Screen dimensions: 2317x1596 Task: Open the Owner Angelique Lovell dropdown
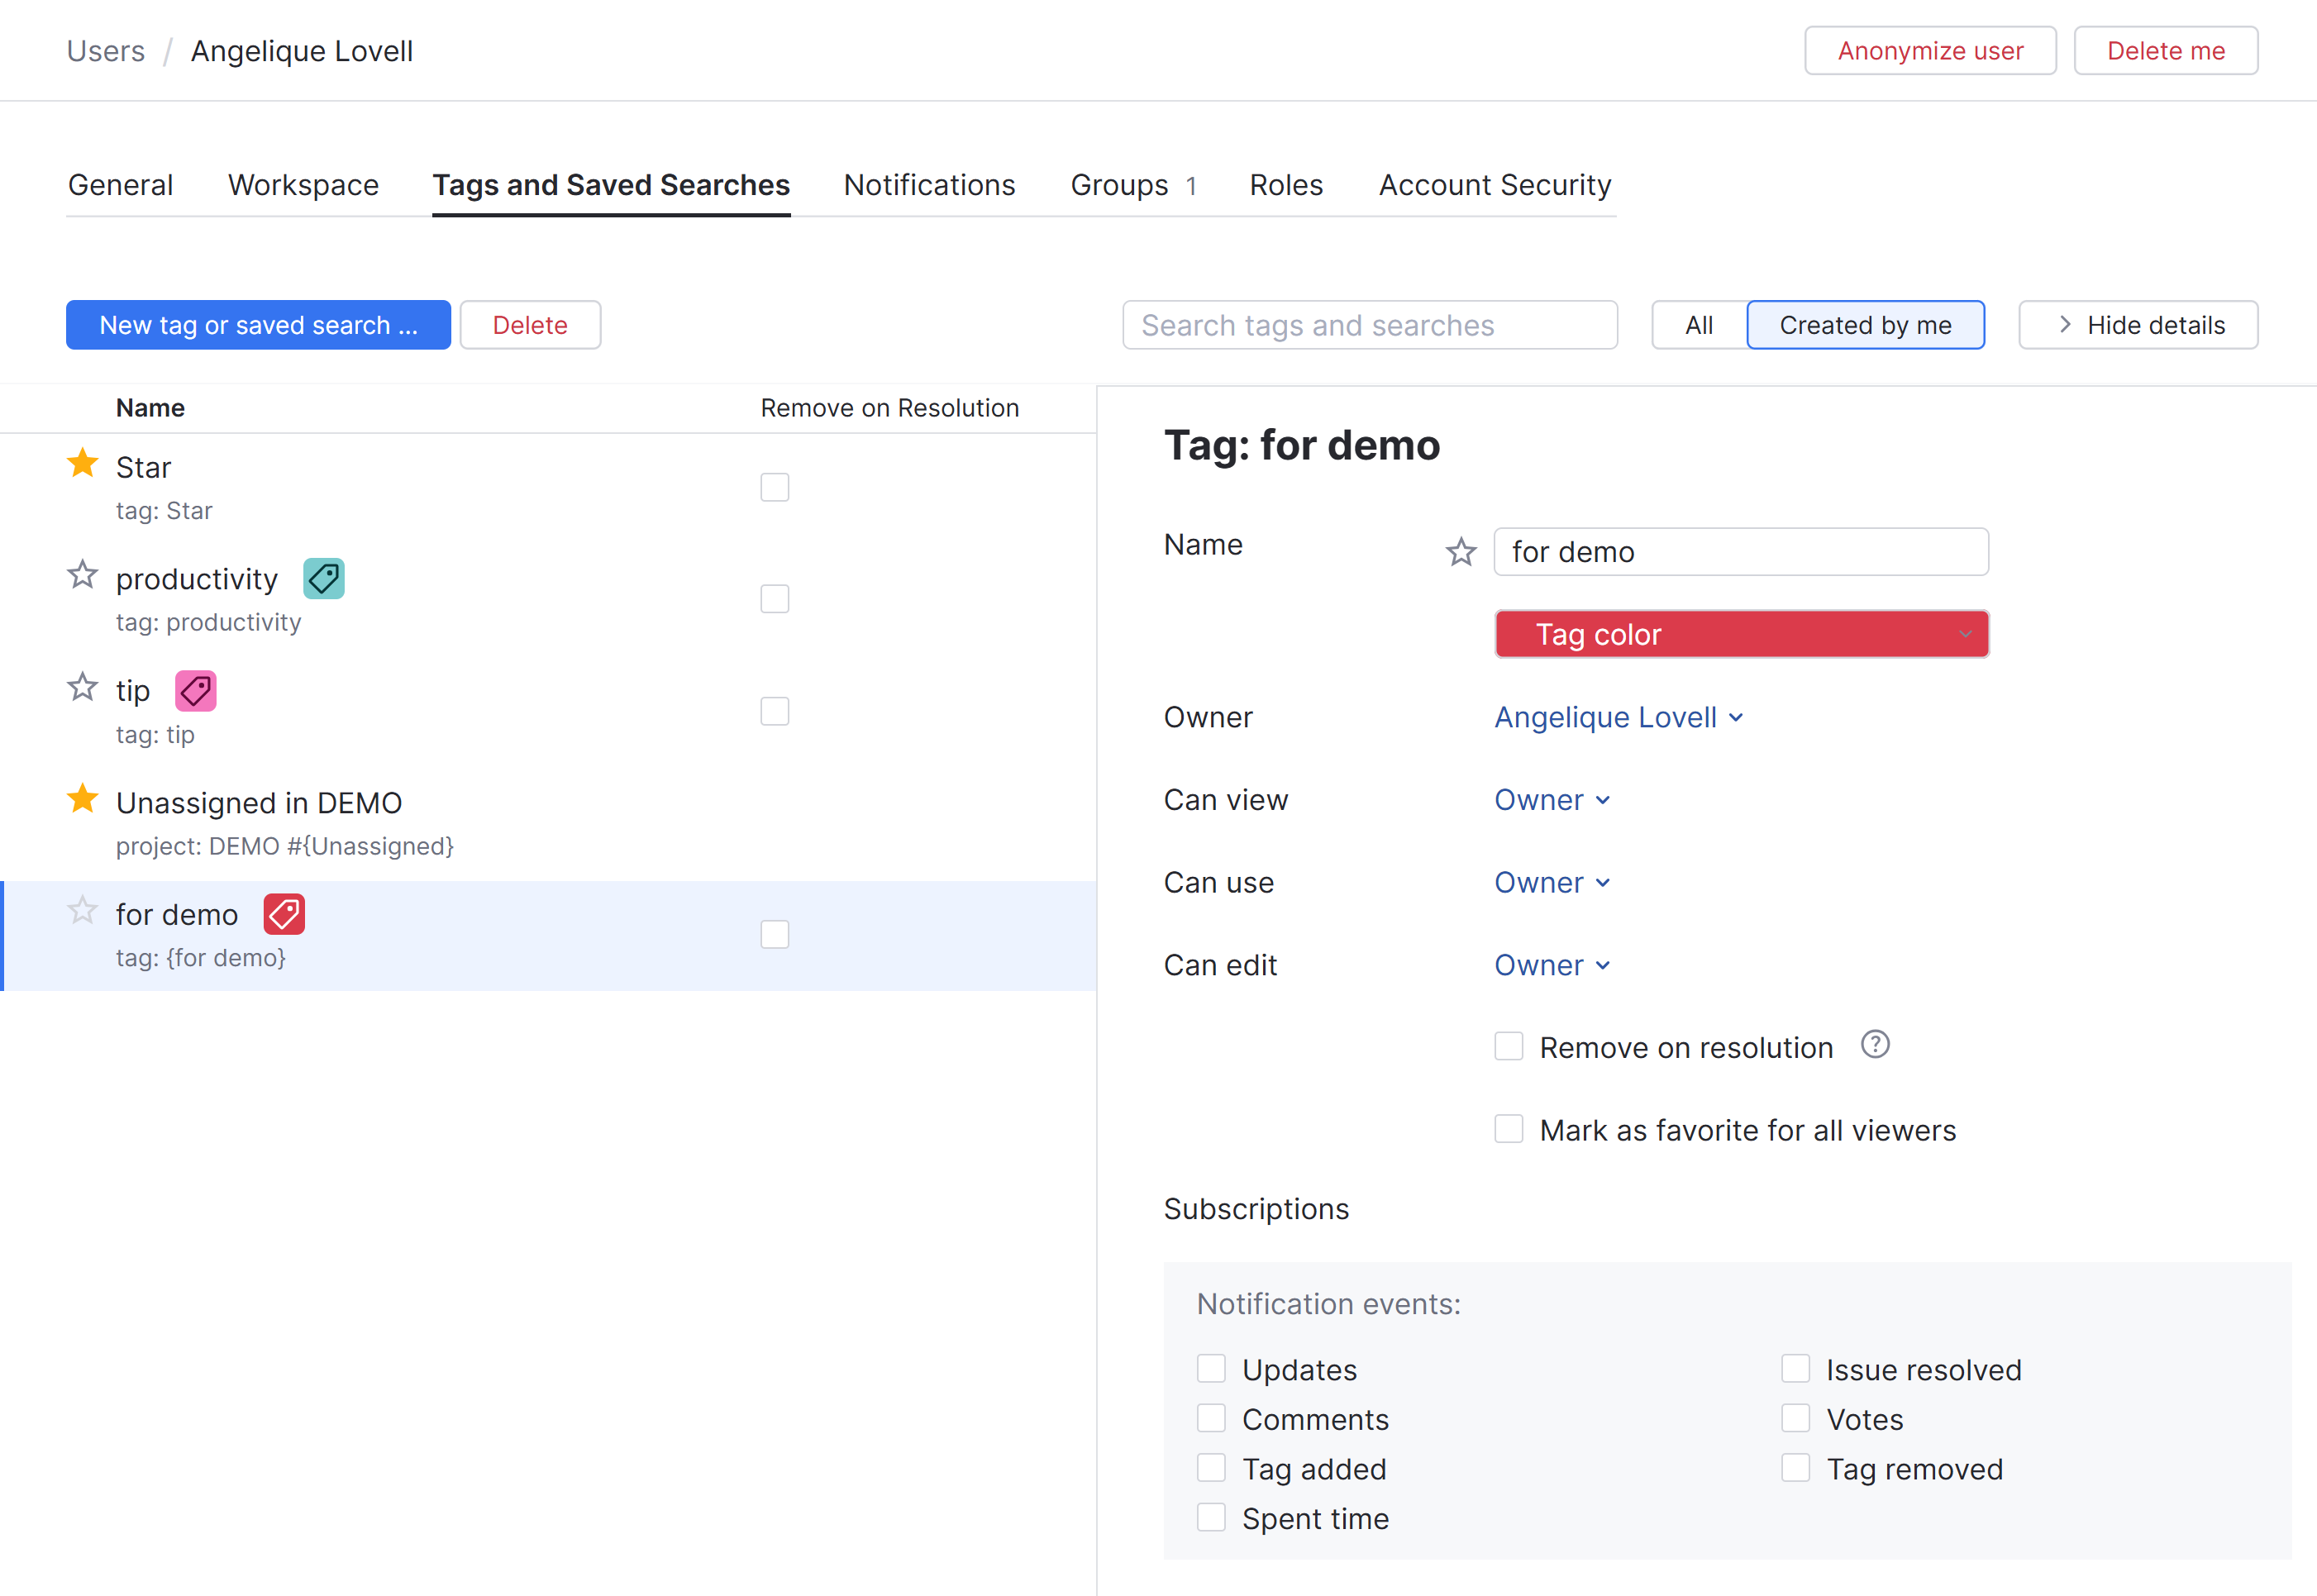[x=1618, y=717]
